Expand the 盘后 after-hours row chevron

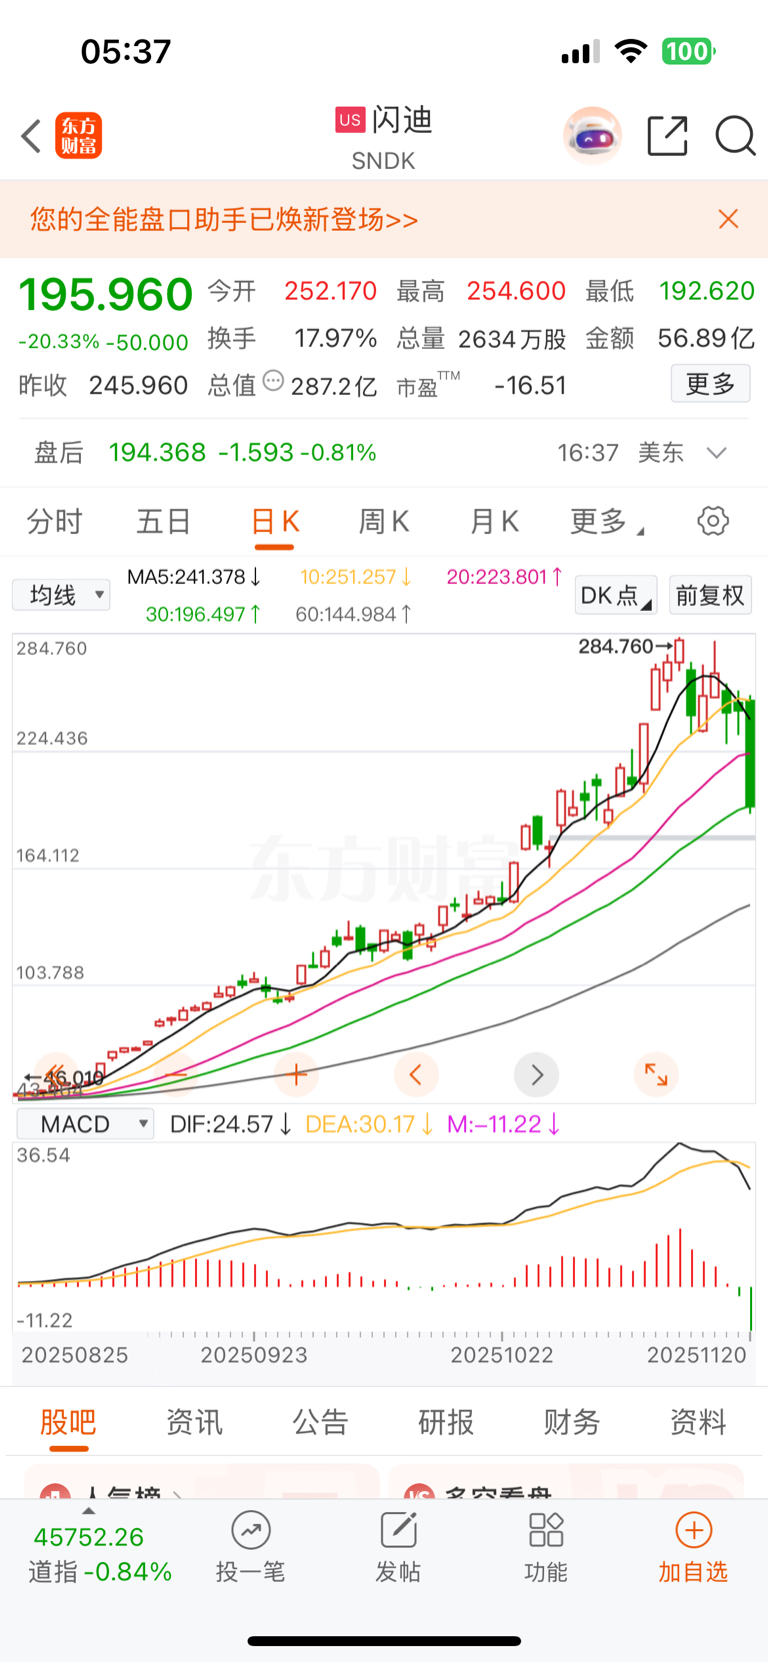716,453
